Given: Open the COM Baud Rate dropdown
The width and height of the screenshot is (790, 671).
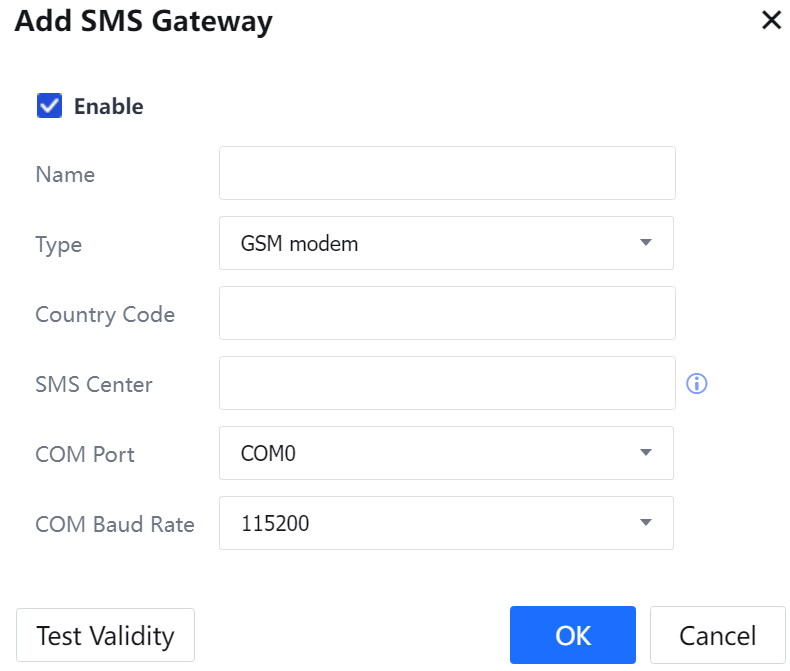Looking at the screenshot, I should [446, 523].
